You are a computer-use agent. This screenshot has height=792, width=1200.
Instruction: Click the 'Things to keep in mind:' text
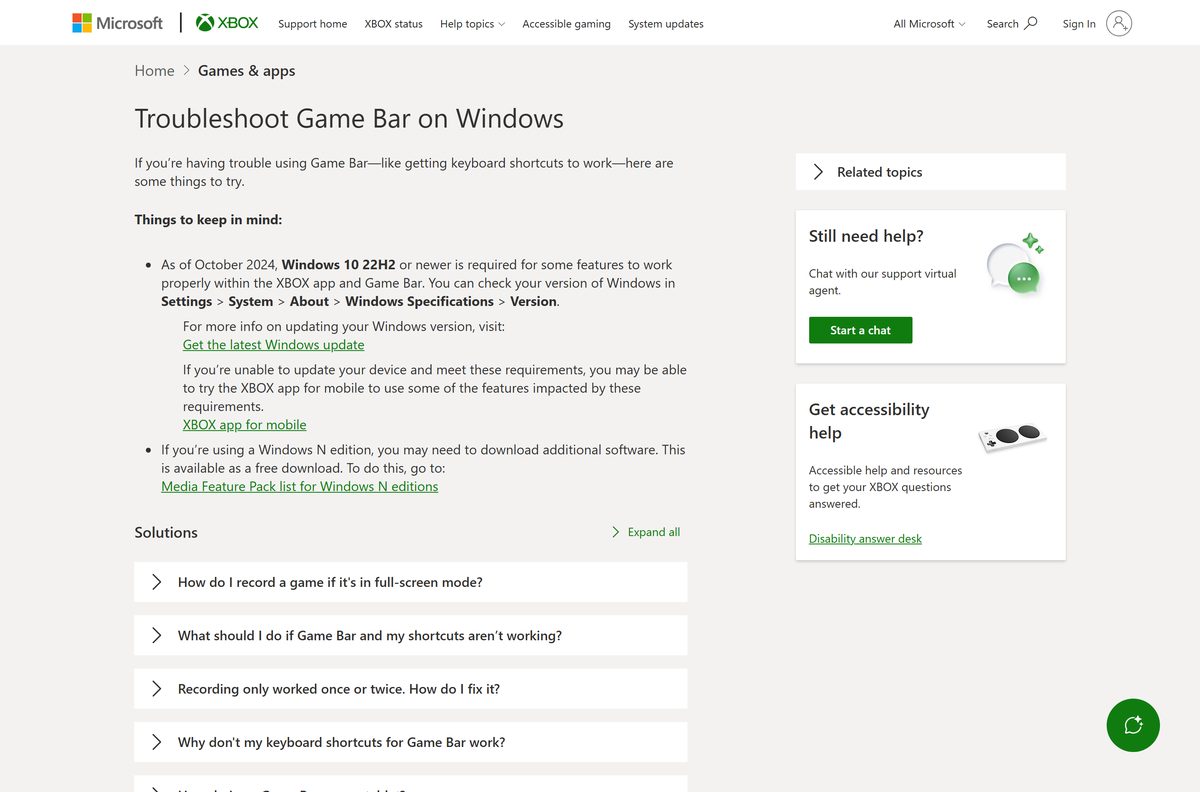pos(208,220)
